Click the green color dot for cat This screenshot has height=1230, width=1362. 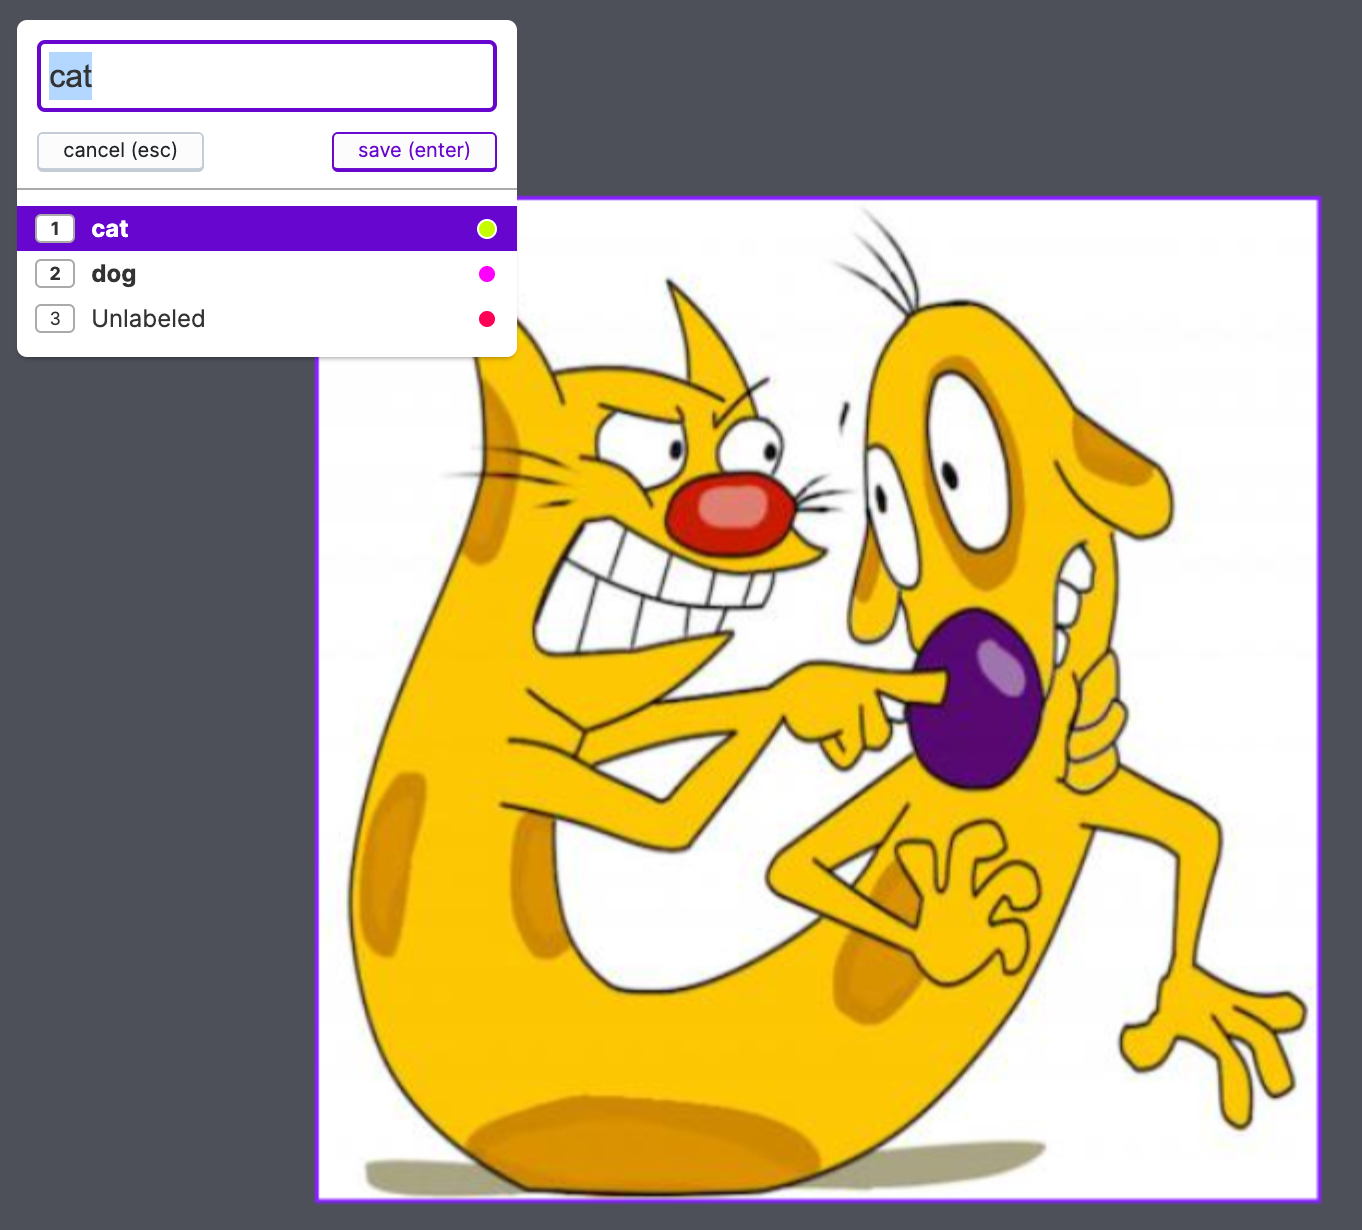click(x=487, y=229)
